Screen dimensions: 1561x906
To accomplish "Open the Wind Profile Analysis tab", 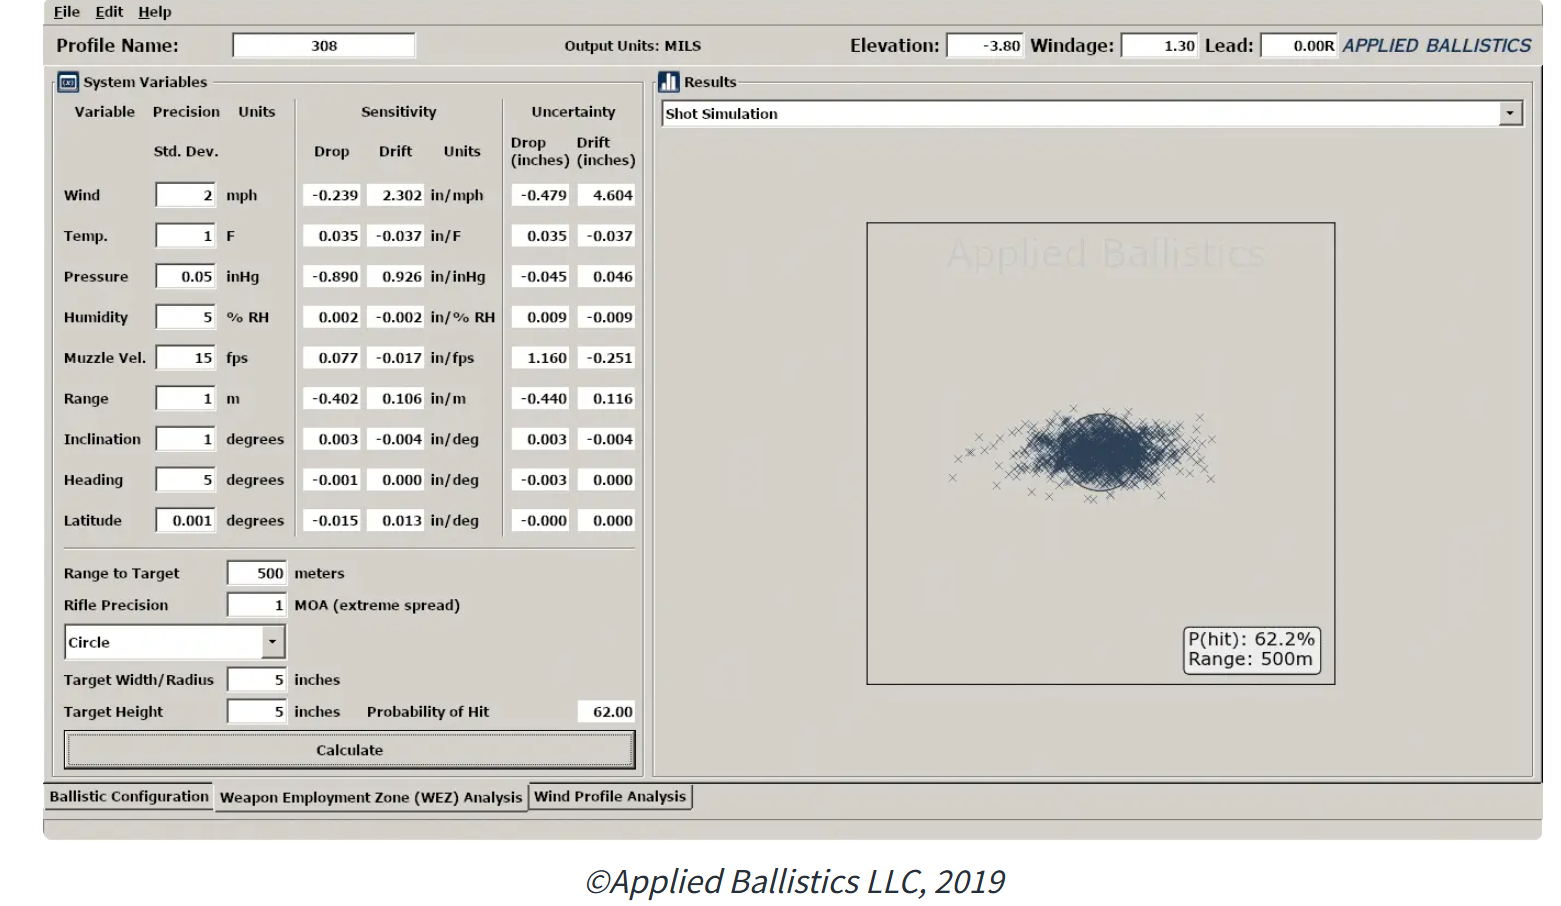I will [610, 796].
